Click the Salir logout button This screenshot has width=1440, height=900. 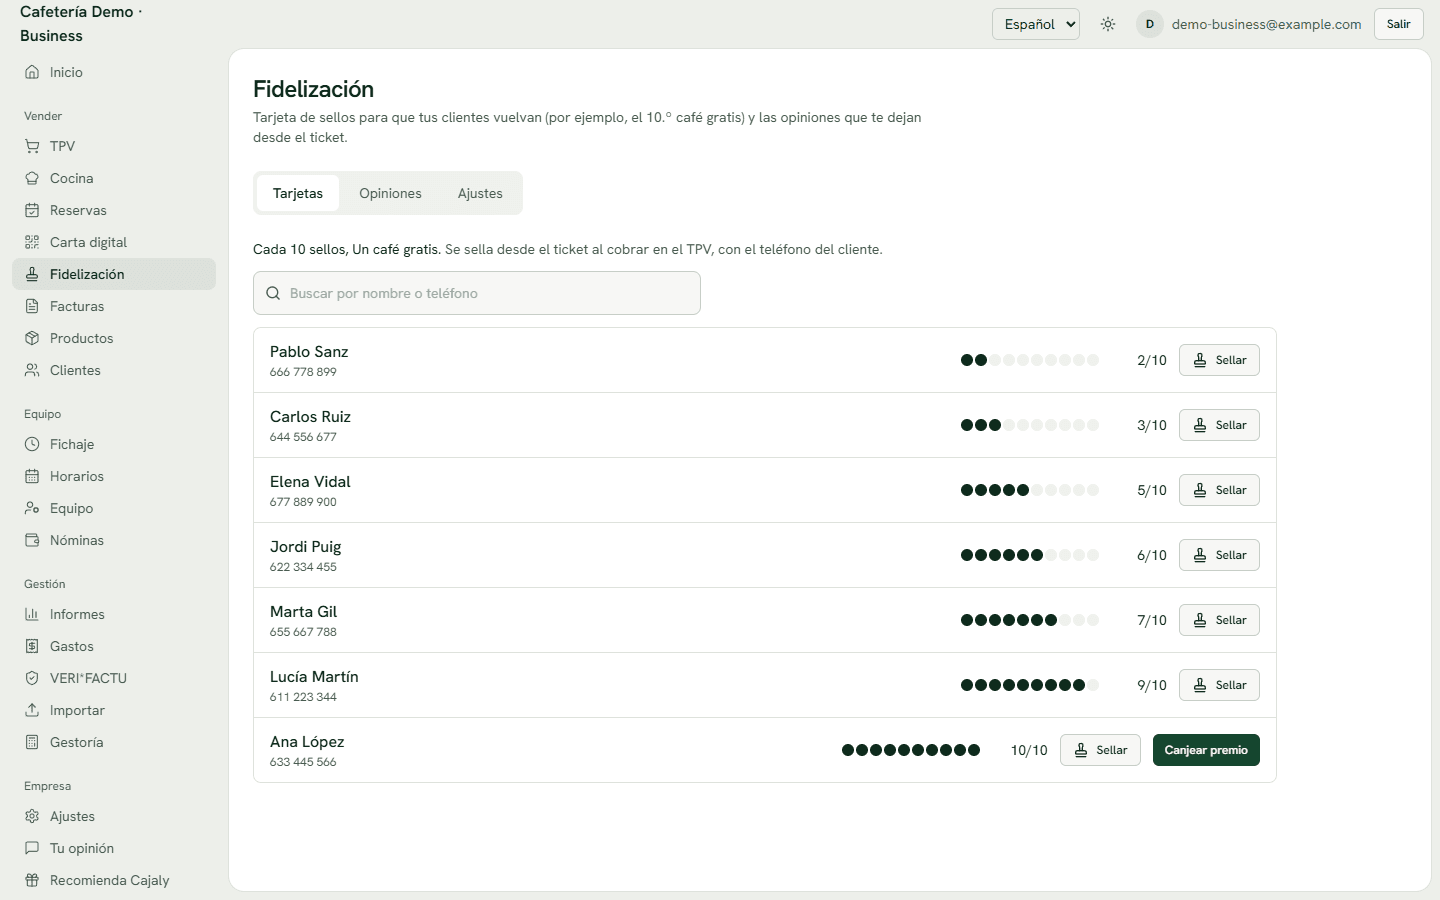coord(1399,24)
